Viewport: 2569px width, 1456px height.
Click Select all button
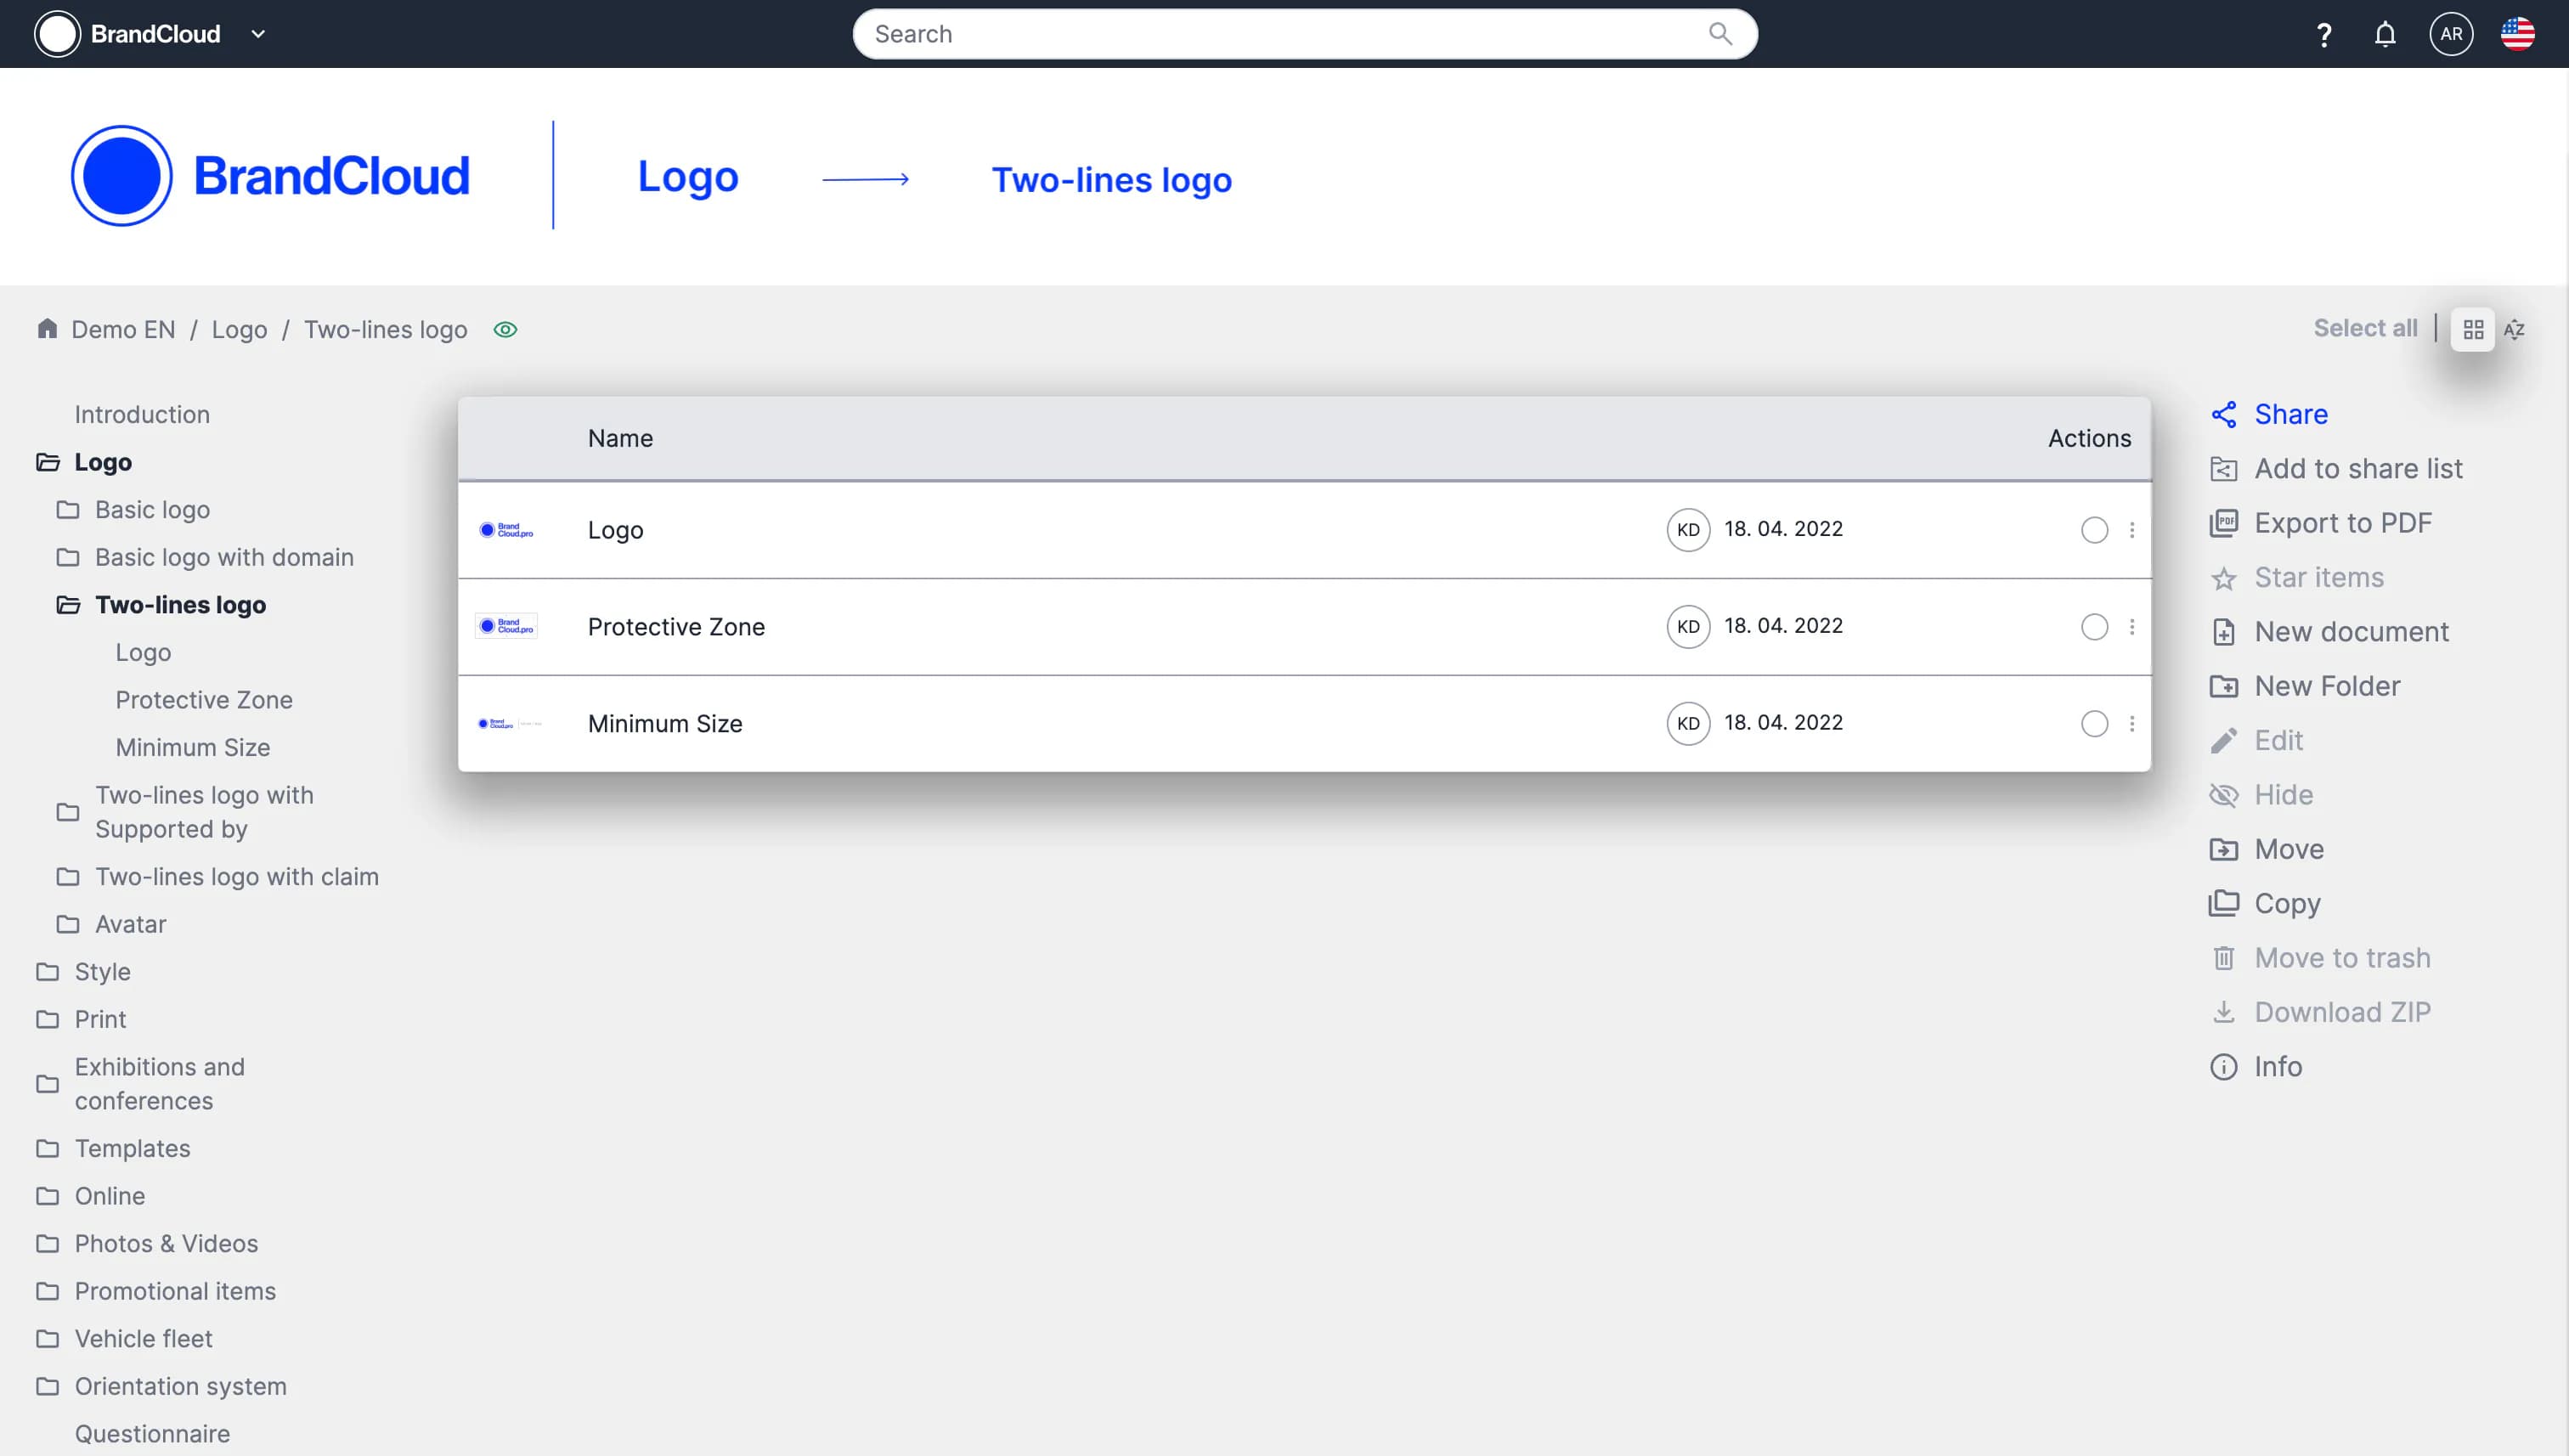coord(2365,329)
